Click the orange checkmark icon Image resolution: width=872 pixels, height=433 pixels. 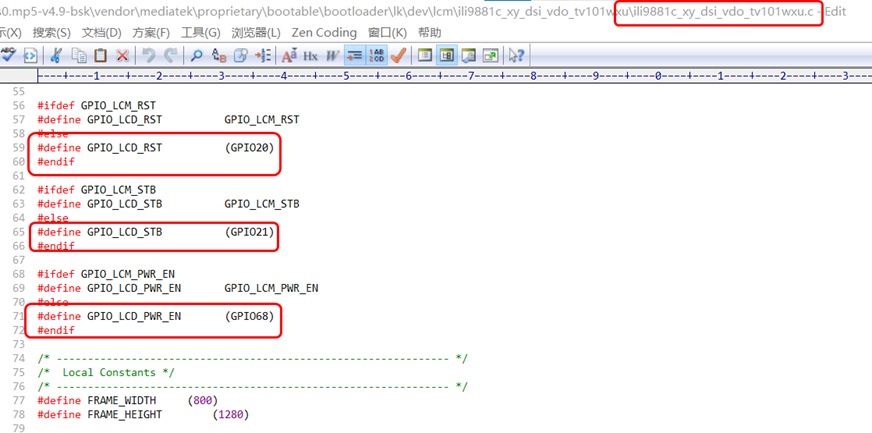click(398, 55)
